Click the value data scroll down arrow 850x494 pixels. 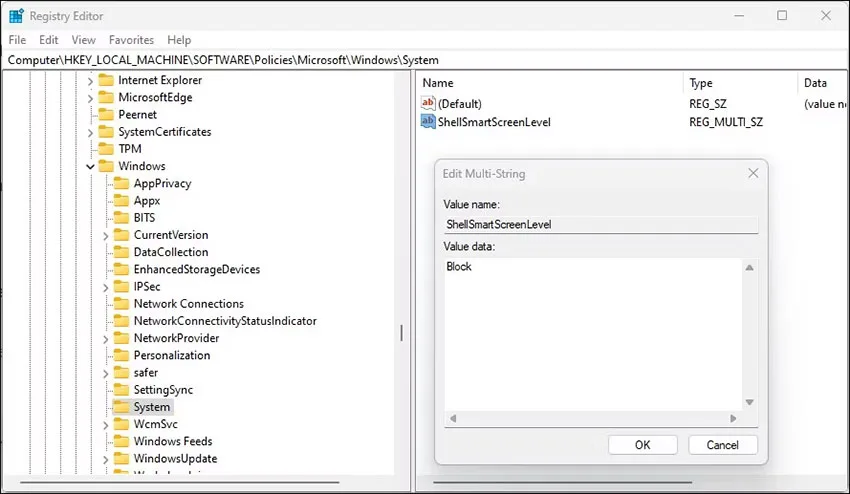[749, 402]
